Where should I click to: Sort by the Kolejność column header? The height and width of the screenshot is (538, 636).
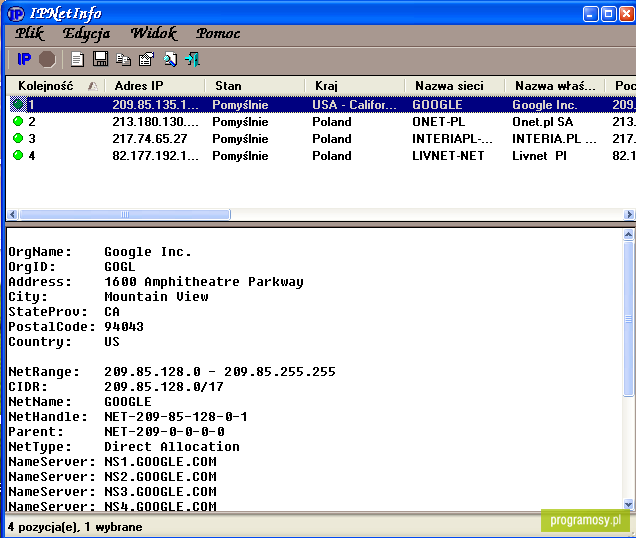pos(56,86)
